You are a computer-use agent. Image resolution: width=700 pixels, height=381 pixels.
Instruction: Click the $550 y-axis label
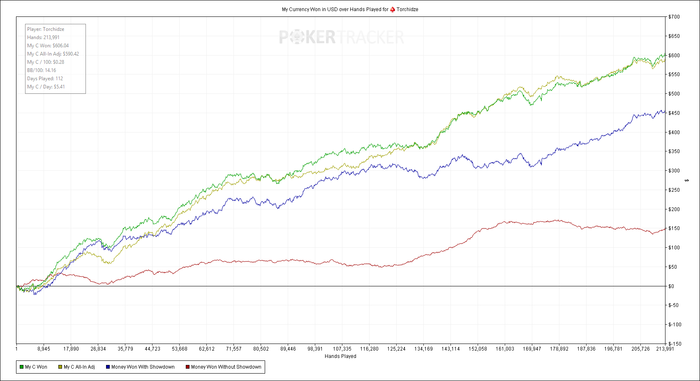coord(674,75)
